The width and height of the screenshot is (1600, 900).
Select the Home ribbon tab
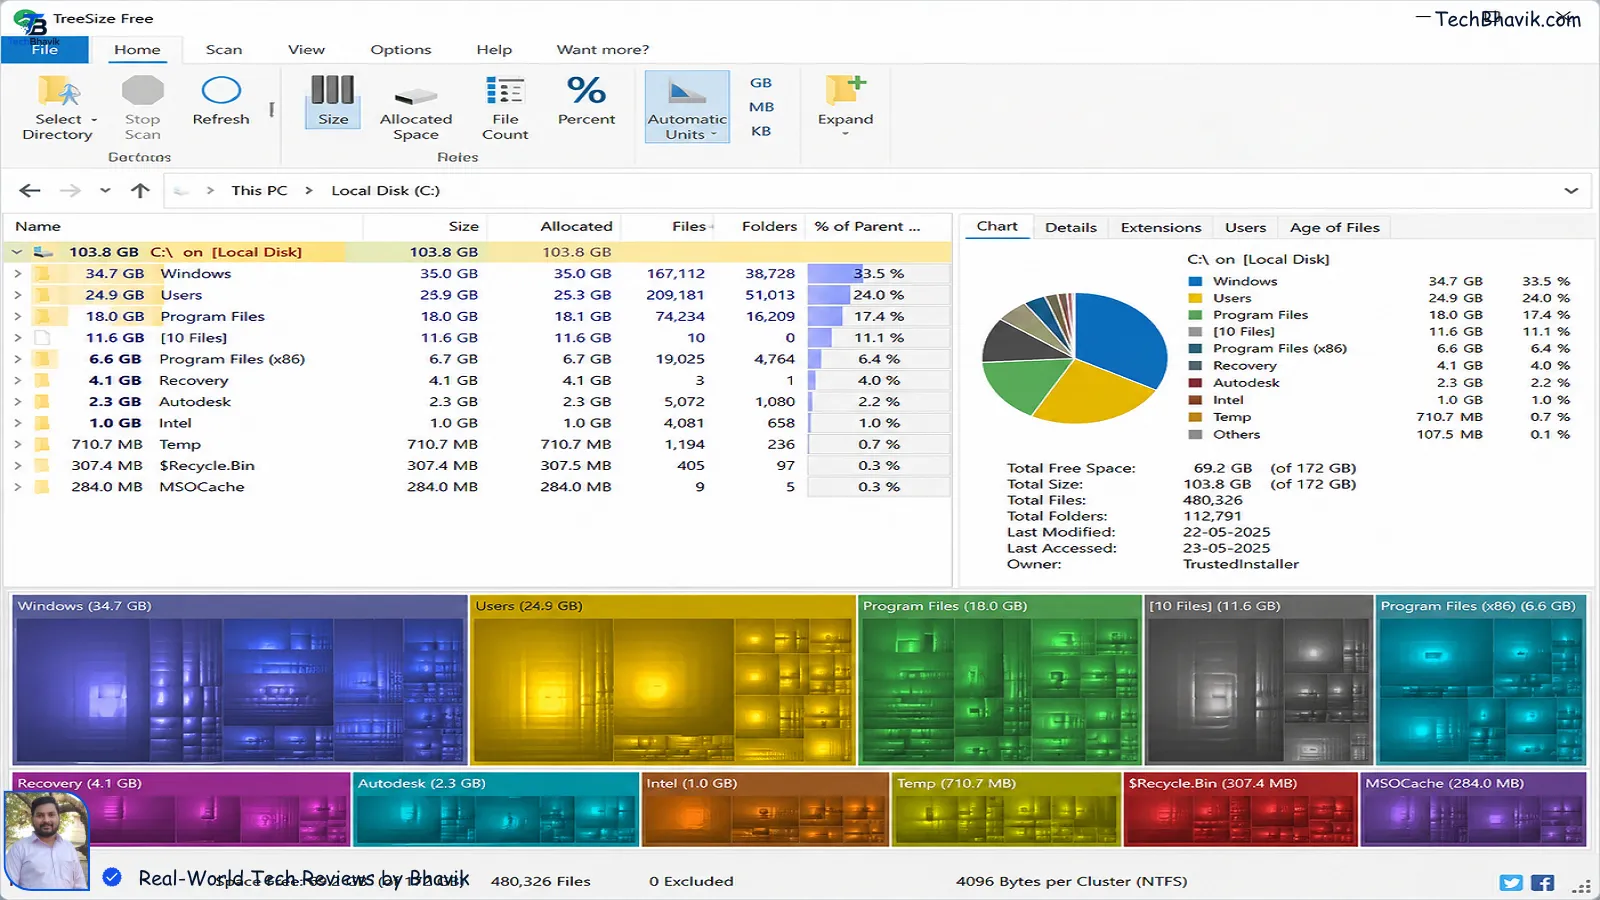click(x=137, y=49)
